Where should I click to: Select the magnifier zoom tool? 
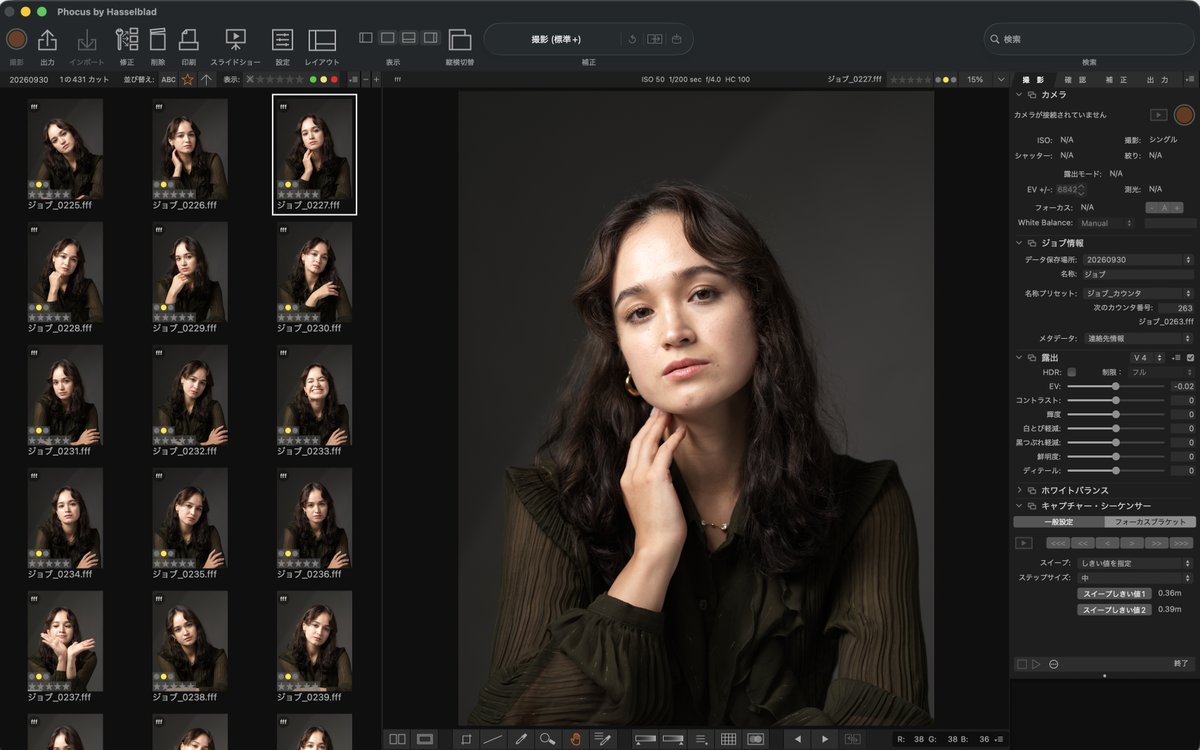coord(547,739)
